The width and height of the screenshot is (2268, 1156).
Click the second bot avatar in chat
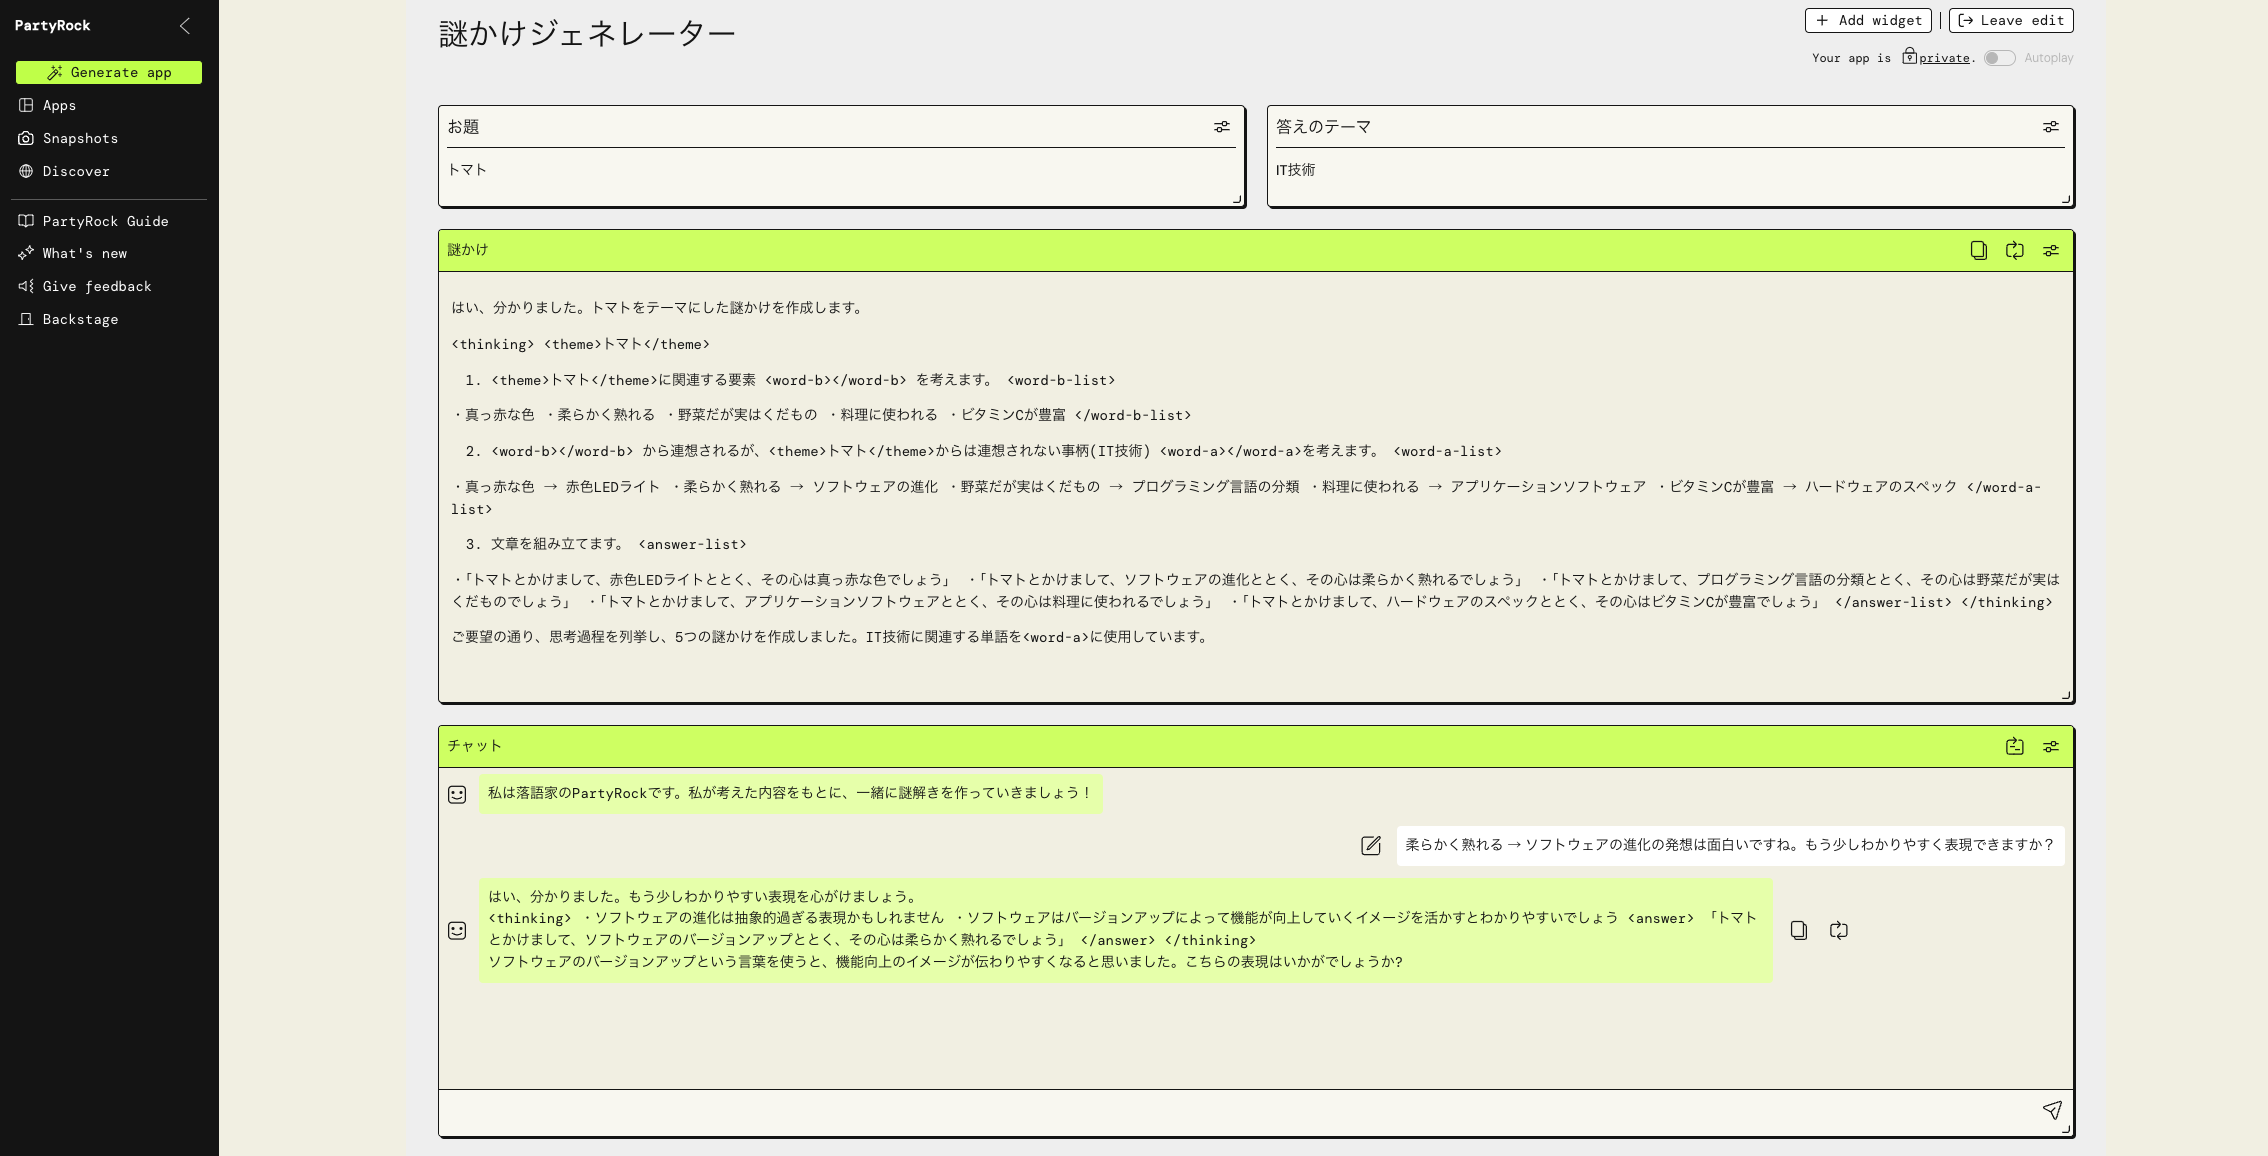click(457, 930)
